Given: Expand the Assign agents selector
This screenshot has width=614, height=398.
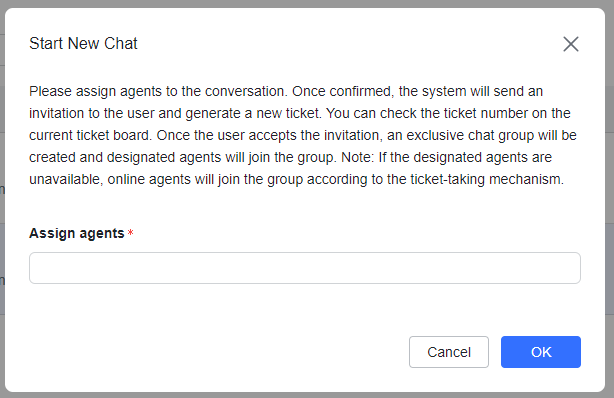Looking at the screenshot, I should coord(305,268).
